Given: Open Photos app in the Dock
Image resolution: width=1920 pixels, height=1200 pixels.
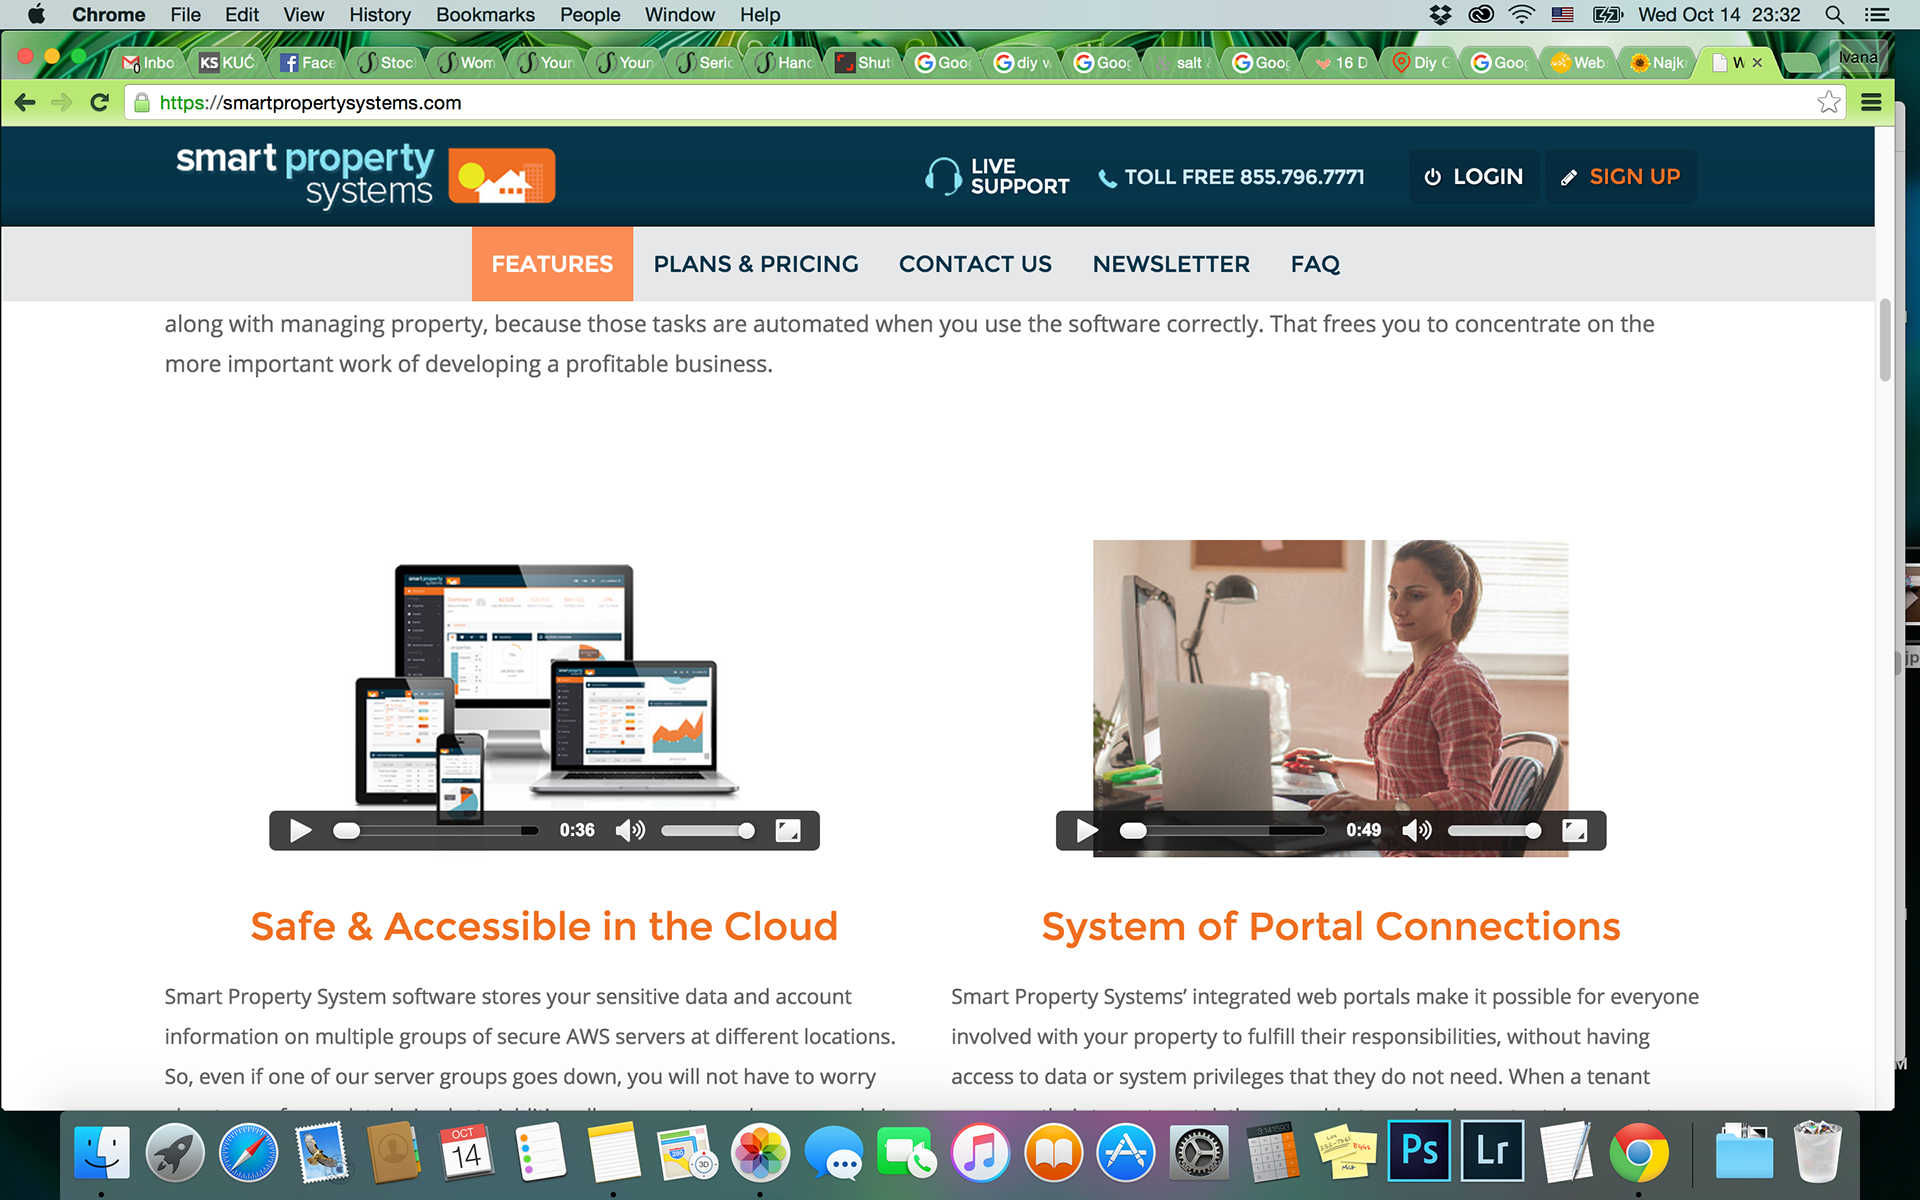Looking at the screenshot, I should point(761,1152).
